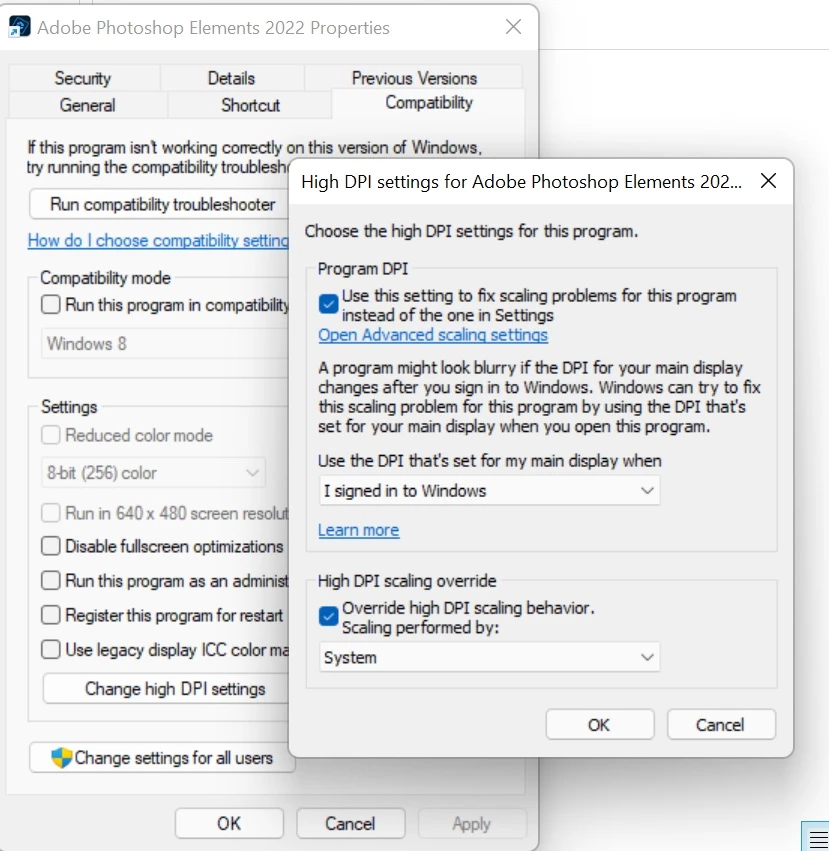Open the Previous Versions tab

pyautogui.click(x=414, y=78)
